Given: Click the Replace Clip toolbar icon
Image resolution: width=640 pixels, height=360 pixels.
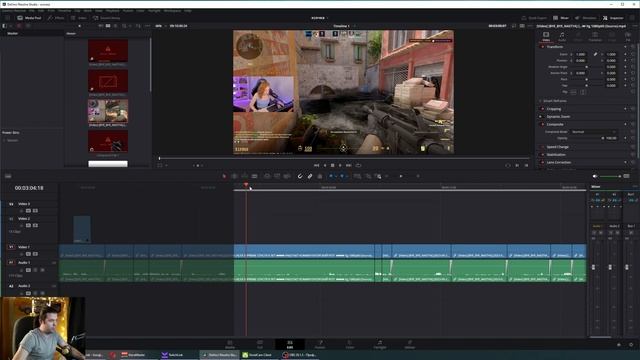Looking at the screenshot, I should click(x=287, y=176).
